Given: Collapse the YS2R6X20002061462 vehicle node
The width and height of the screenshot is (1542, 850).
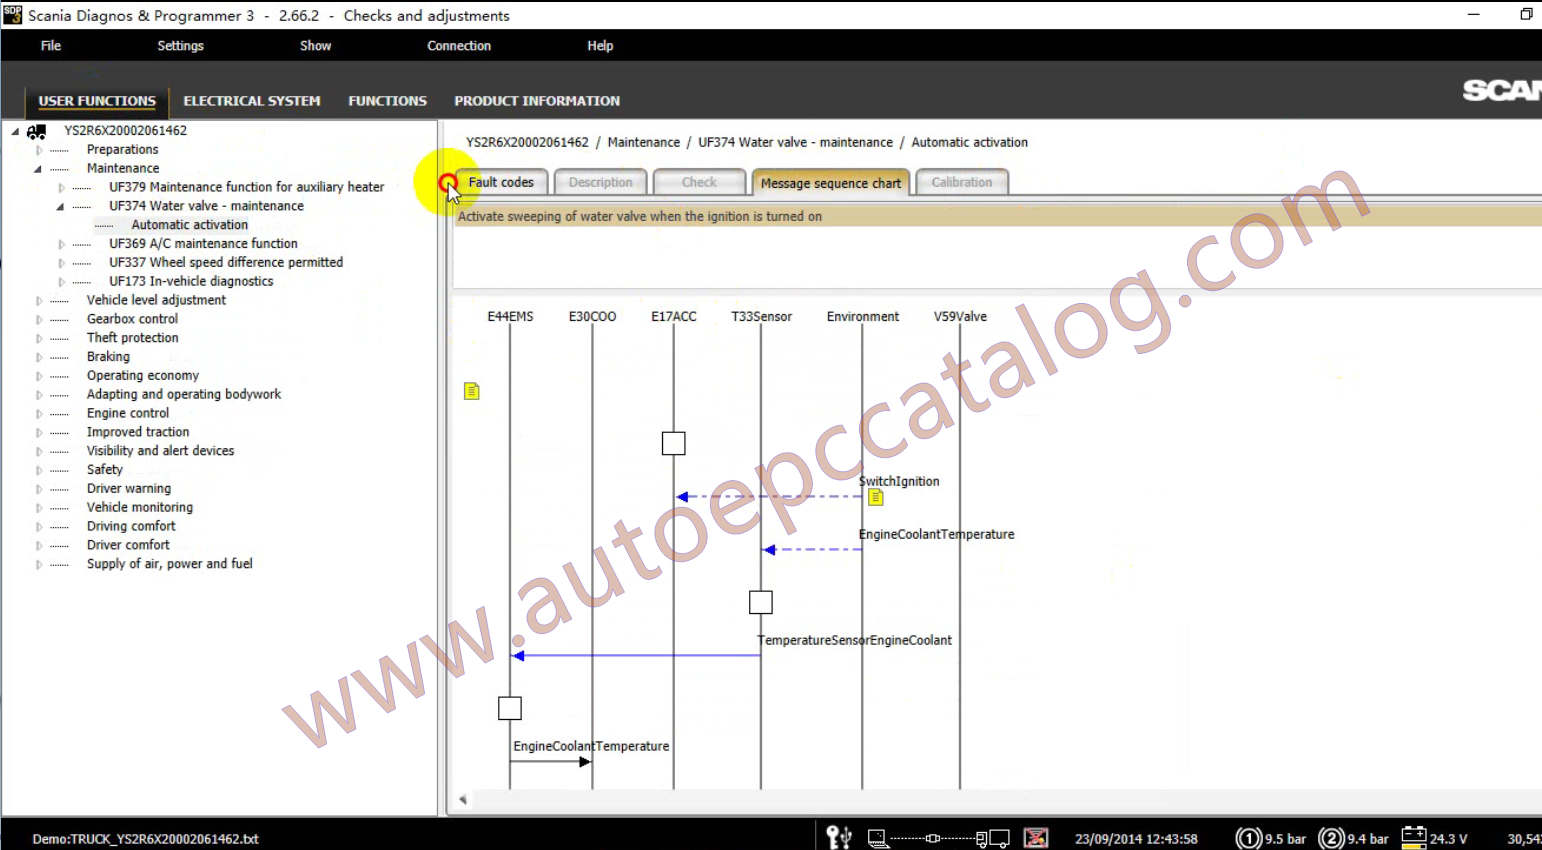Looking at the screenshot, I should (15, 131).
